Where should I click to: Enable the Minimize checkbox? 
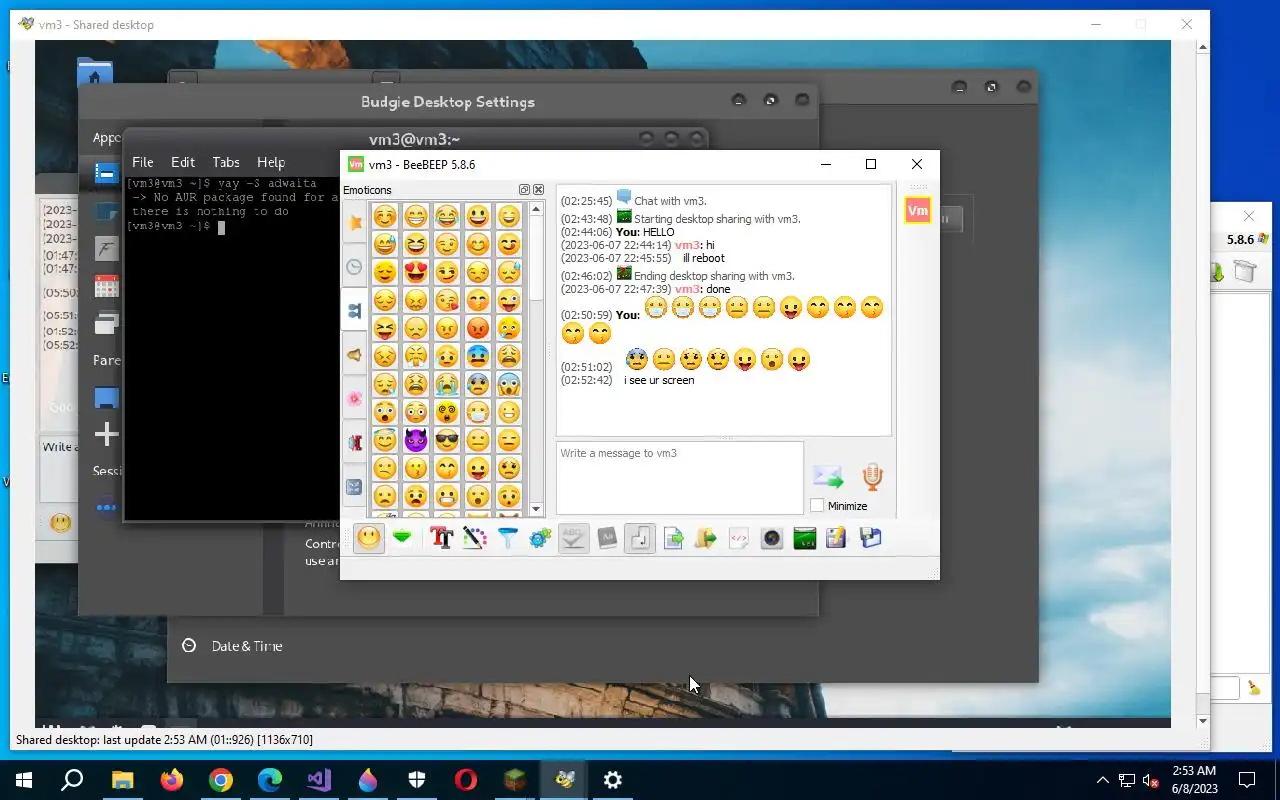pos(817,506)
